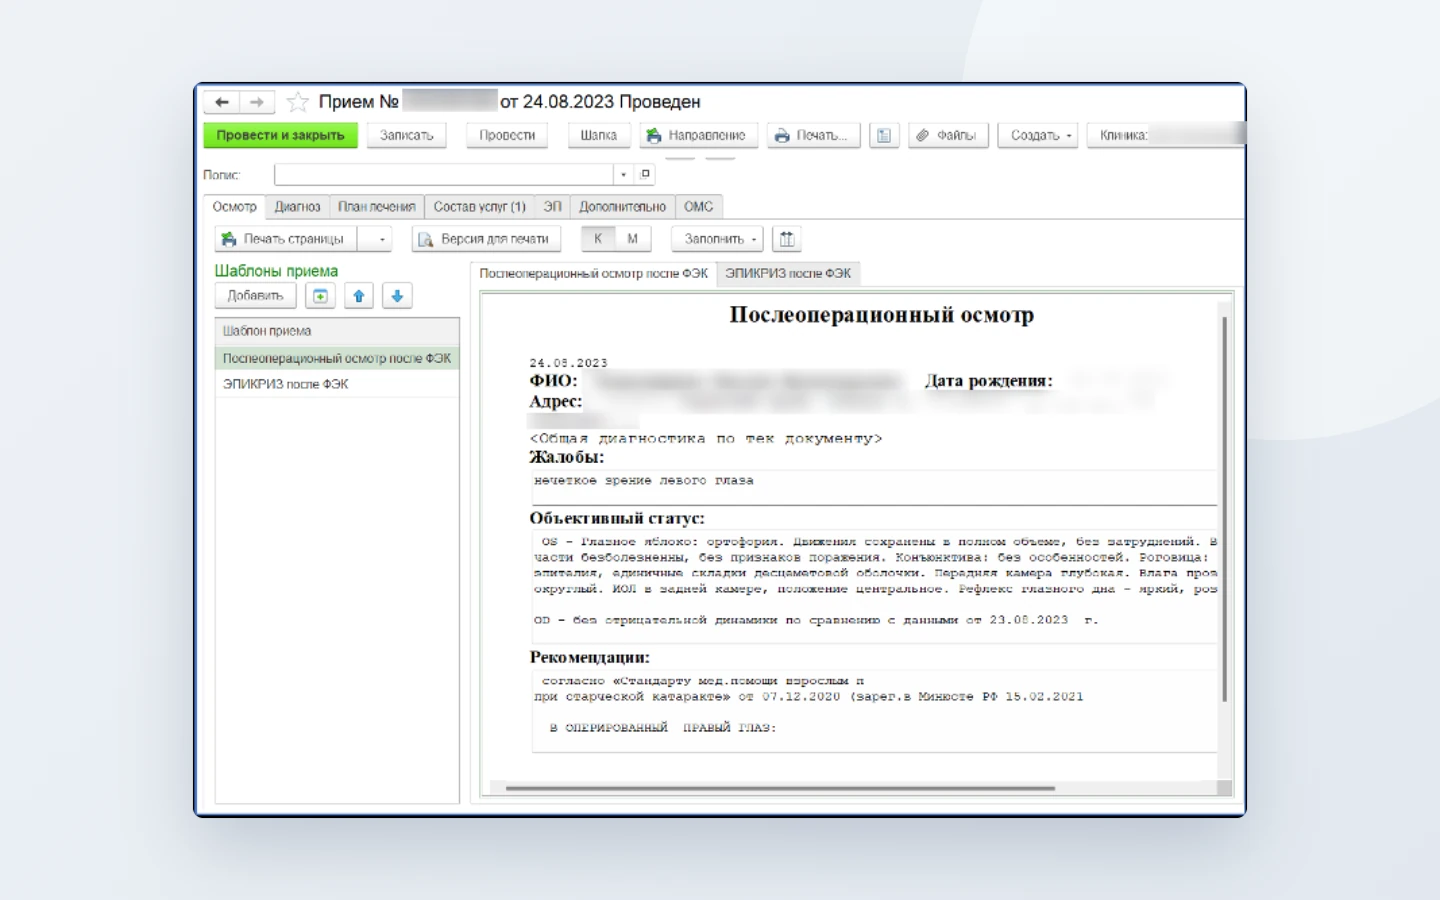
Task: Switch to the Диагноз tab
Action: tap(297, 207)
